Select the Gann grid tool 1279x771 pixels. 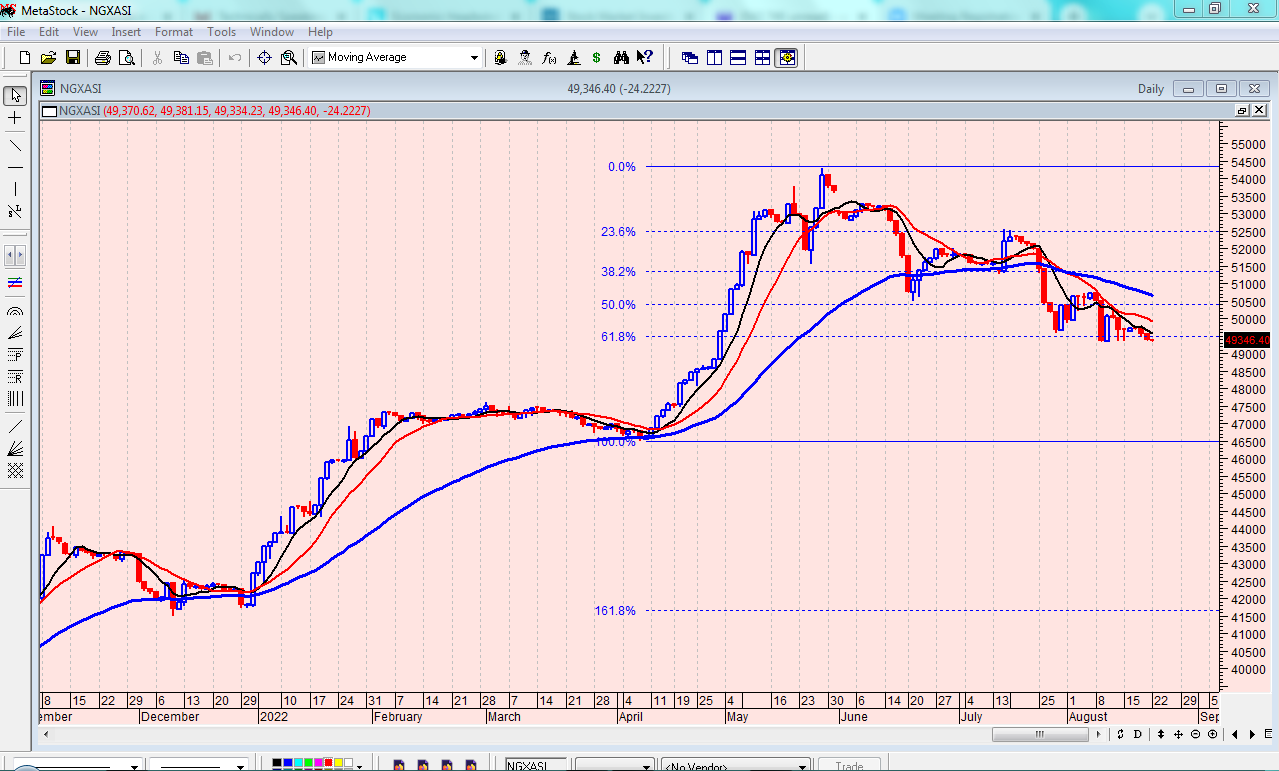[15, 470]
